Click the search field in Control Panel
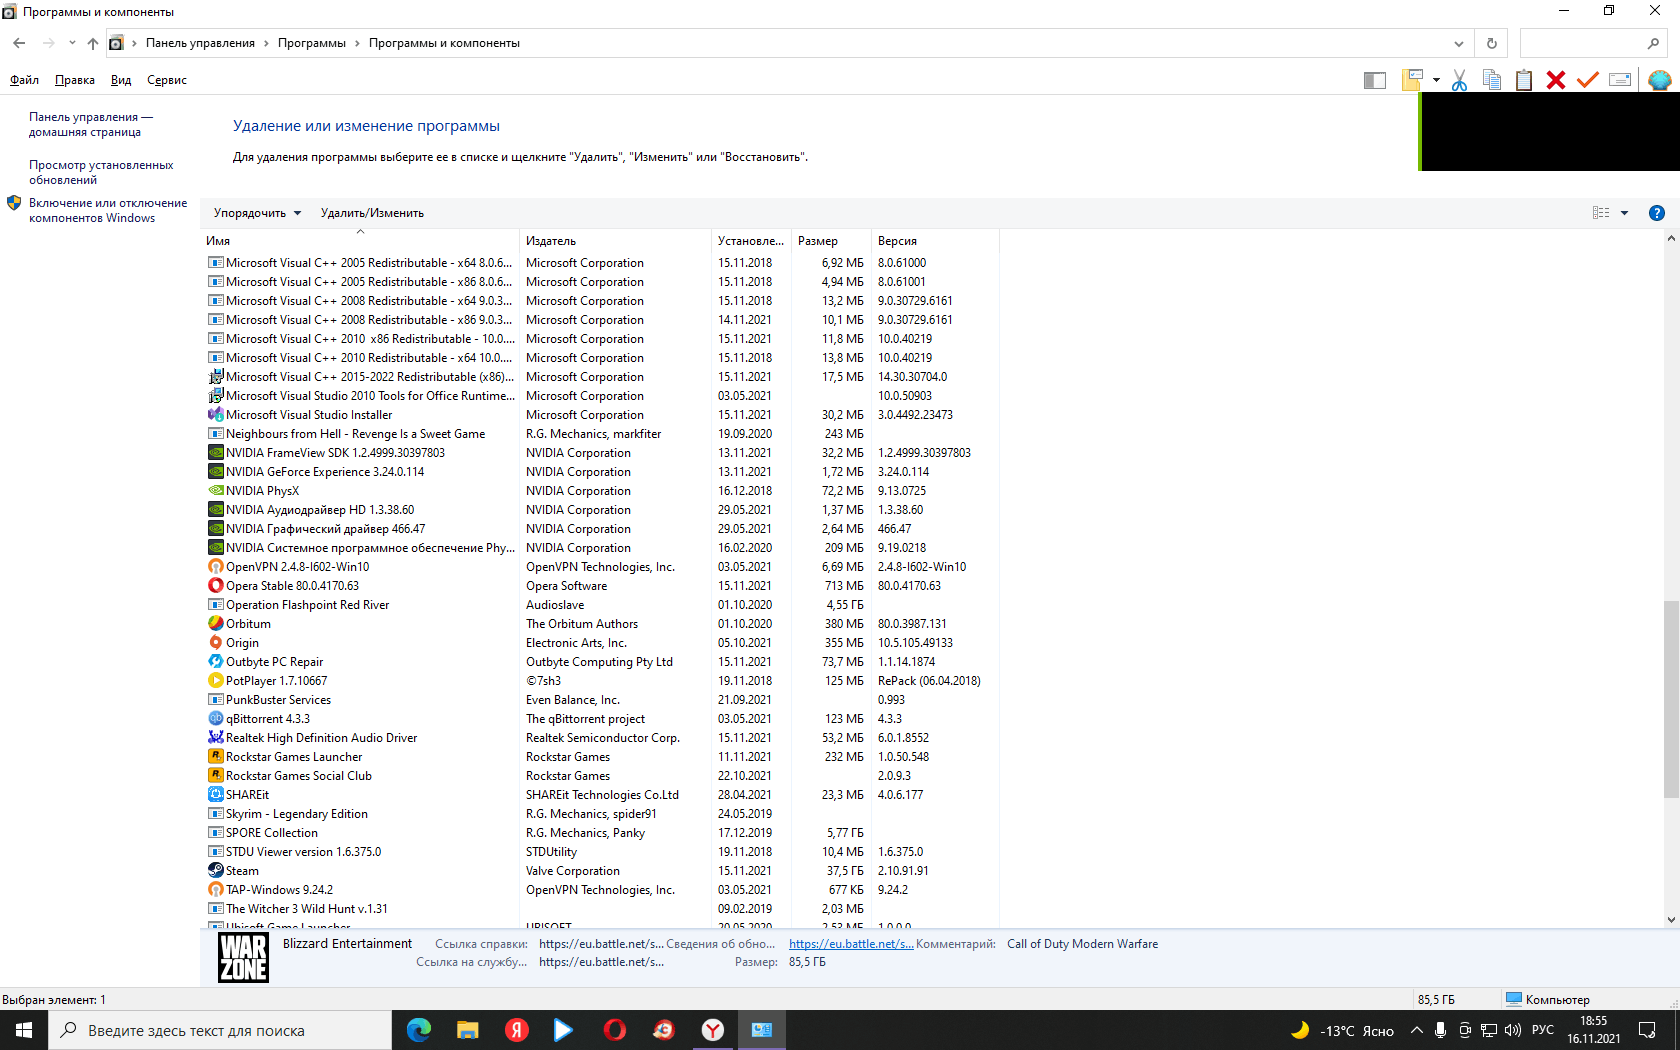The image size is (1680, 1050). (x=1594, y=43)
